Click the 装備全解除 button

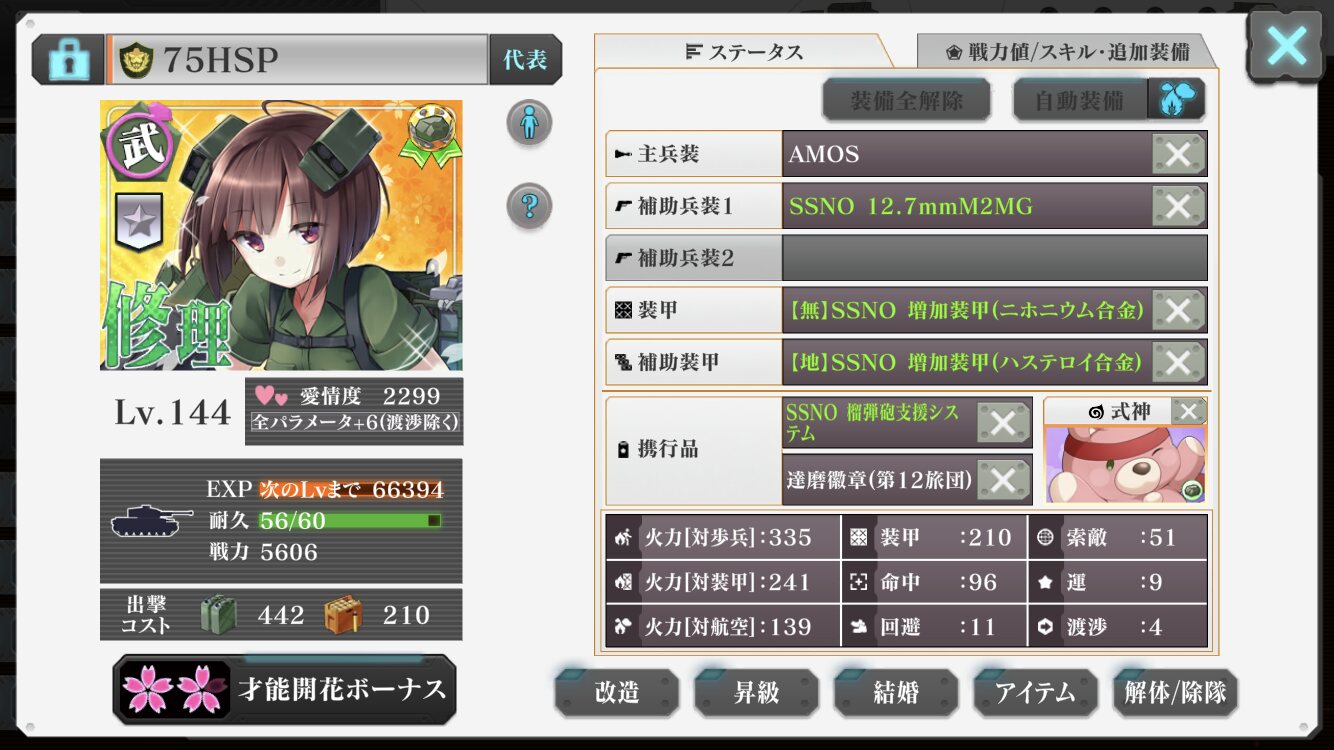pyautogui.click(x=906, y=100)
